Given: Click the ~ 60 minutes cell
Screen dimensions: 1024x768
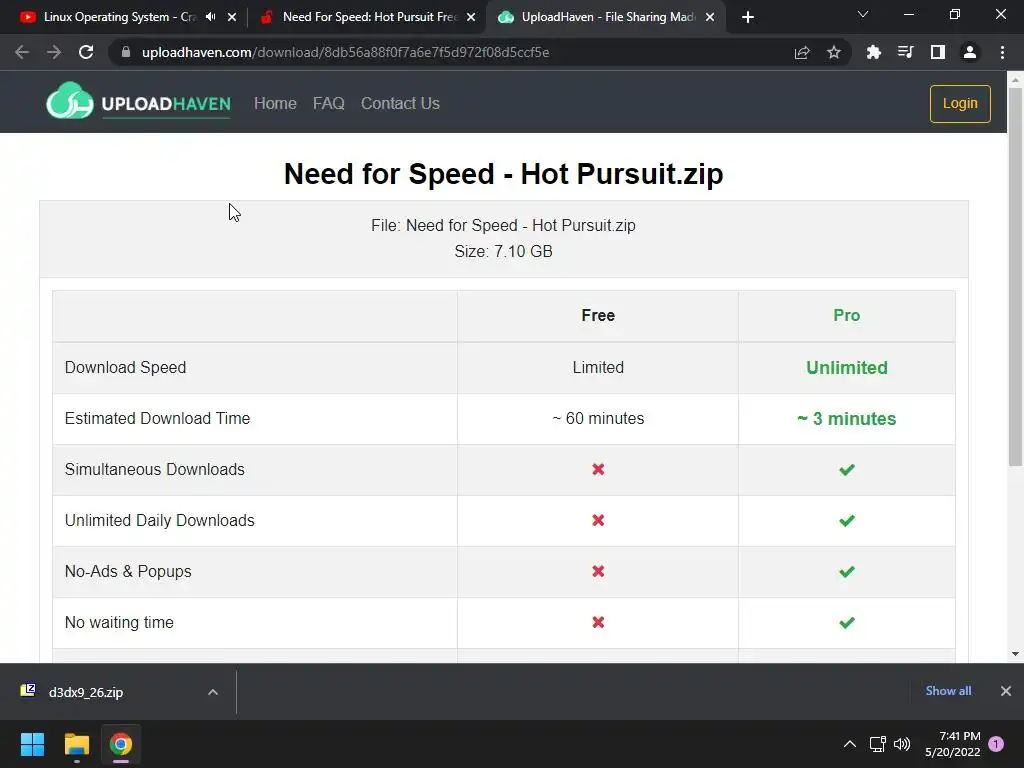Looking at the screenshot, I should click(598, 419).
